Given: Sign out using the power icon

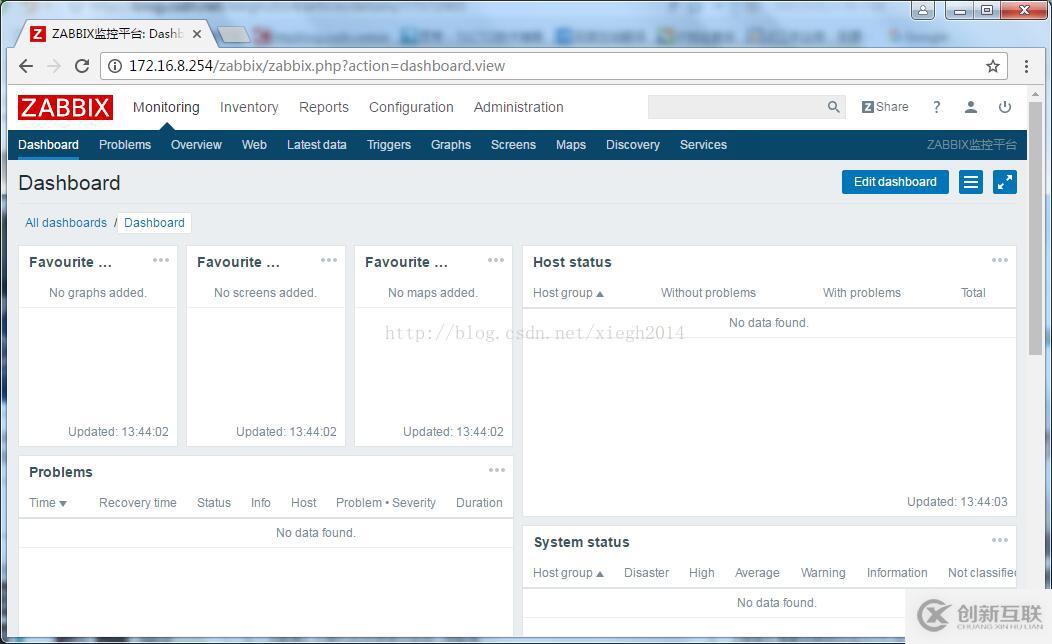Looking at the screenshot, I should (1004, 107).
